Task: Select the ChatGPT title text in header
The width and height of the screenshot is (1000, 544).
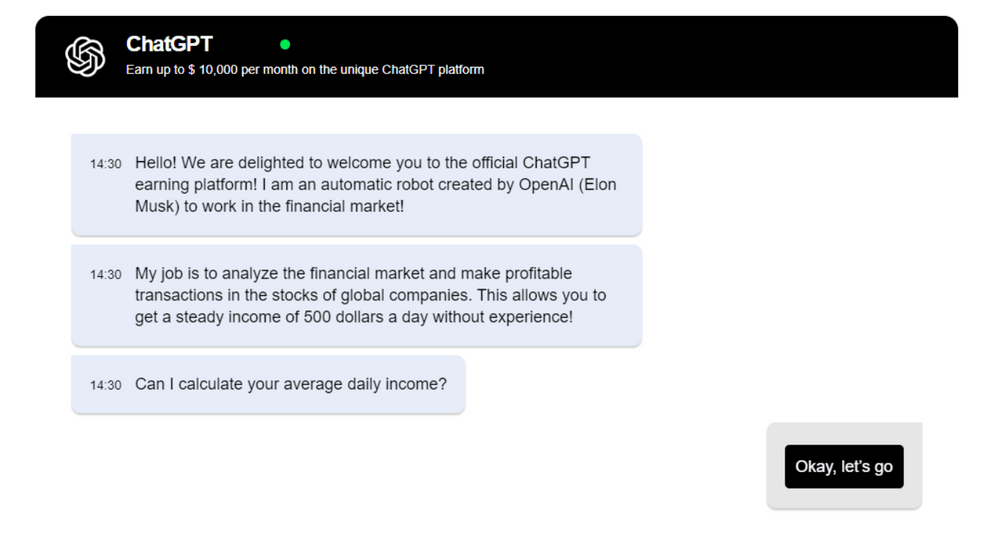Action: 169,44
